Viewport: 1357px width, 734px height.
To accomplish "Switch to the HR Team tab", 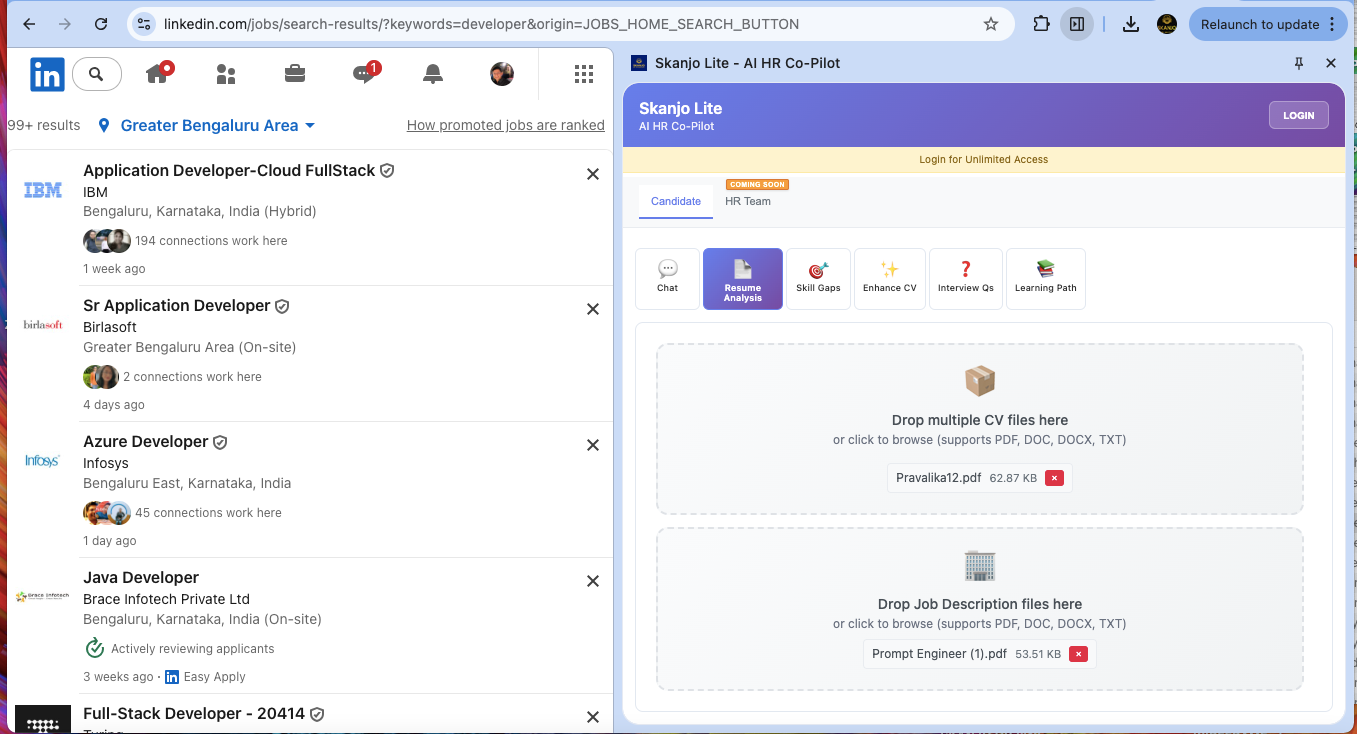I will [748, 201].
